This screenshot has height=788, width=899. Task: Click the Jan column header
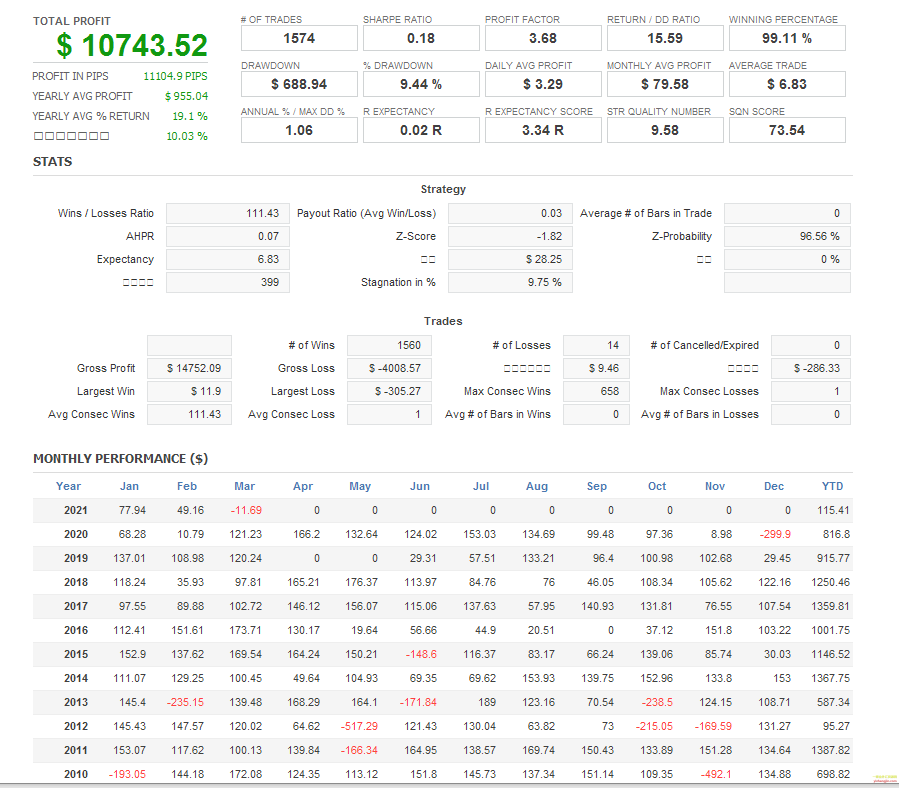pyautogui.click(x=129, y=486)
